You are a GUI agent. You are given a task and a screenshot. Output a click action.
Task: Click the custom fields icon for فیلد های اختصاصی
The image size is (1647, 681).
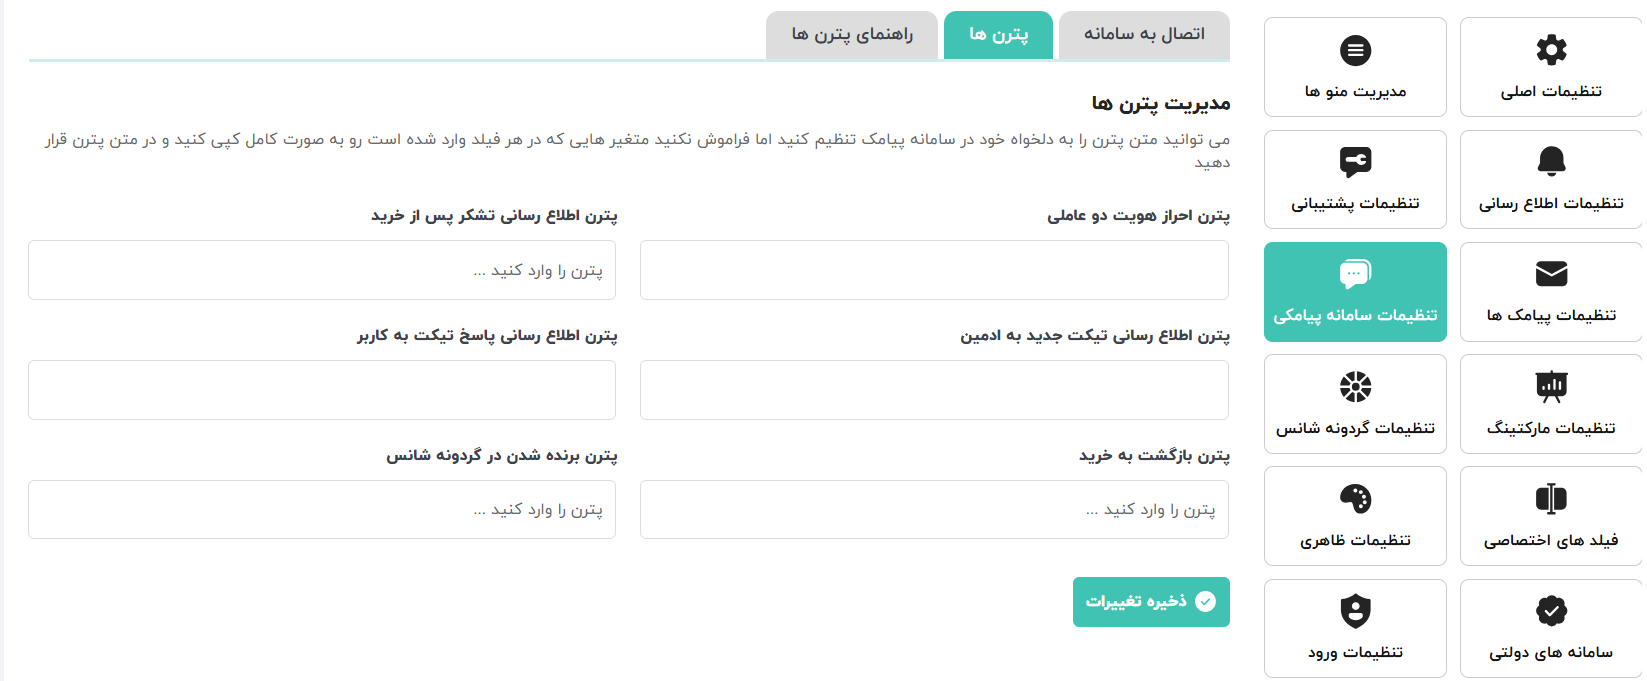pos(1551,498)
